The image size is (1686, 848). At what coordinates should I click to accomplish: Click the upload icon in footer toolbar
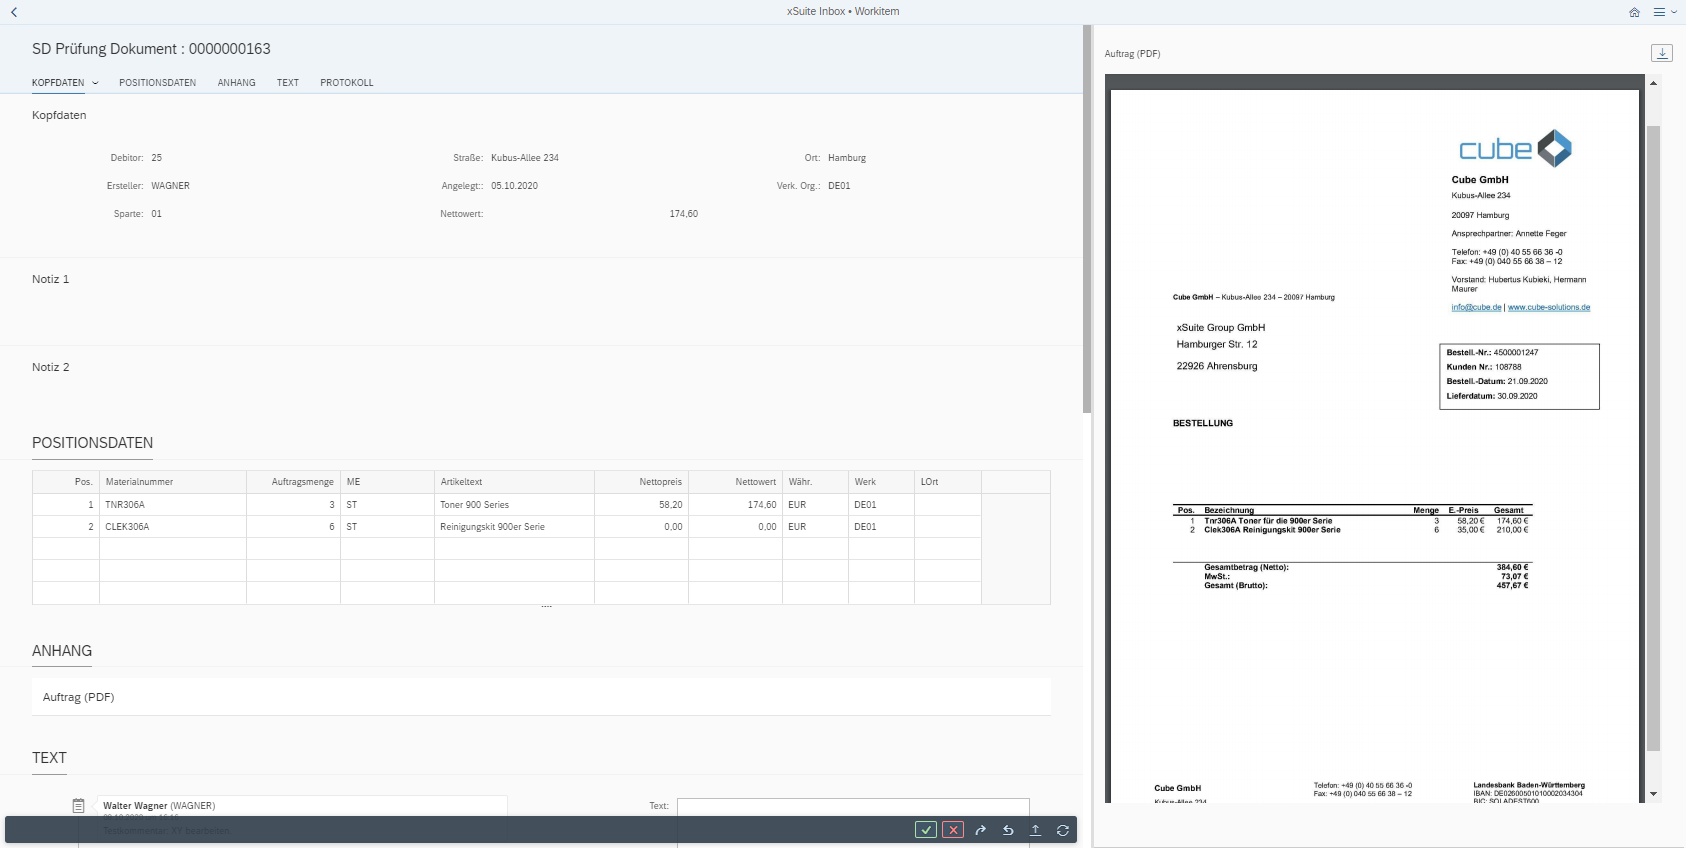[x=1035, y=830]
